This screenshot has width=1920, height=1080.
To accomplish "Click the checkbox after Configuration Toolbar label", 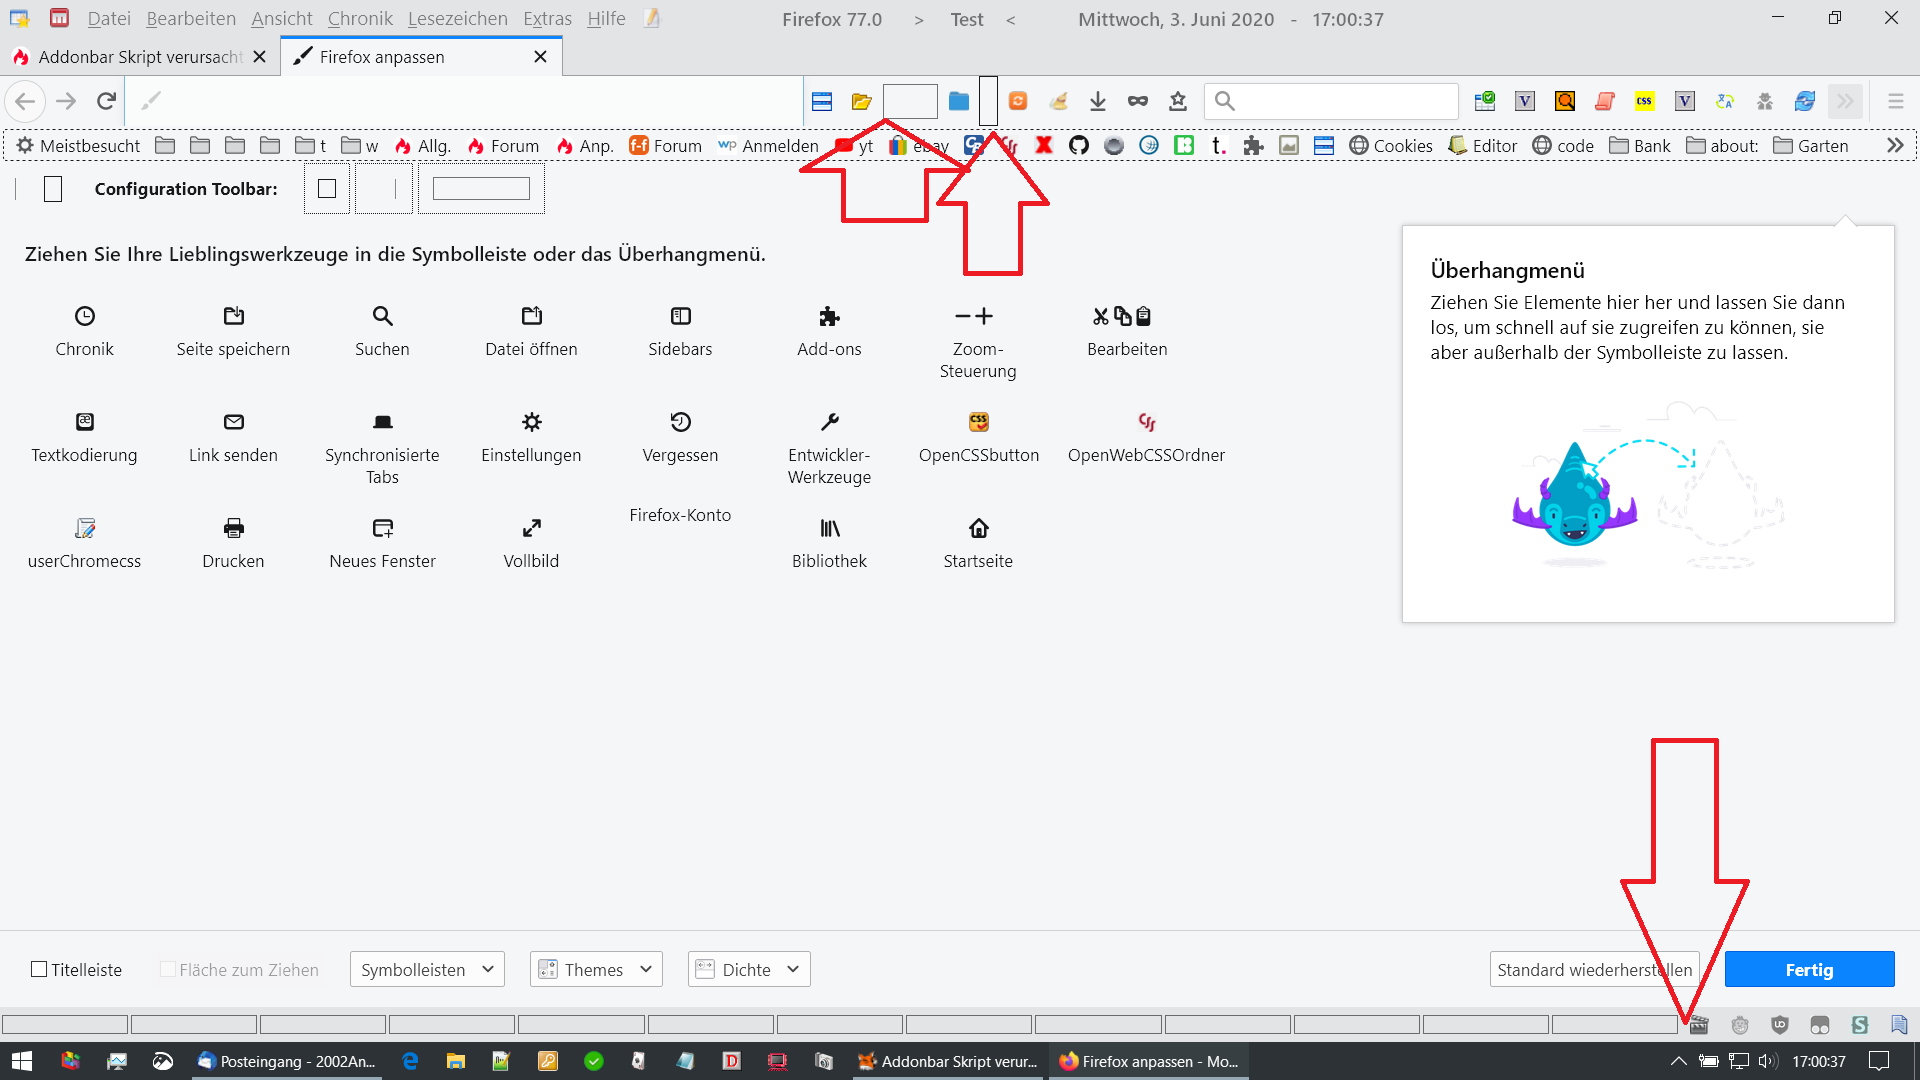I will [327, 189].
